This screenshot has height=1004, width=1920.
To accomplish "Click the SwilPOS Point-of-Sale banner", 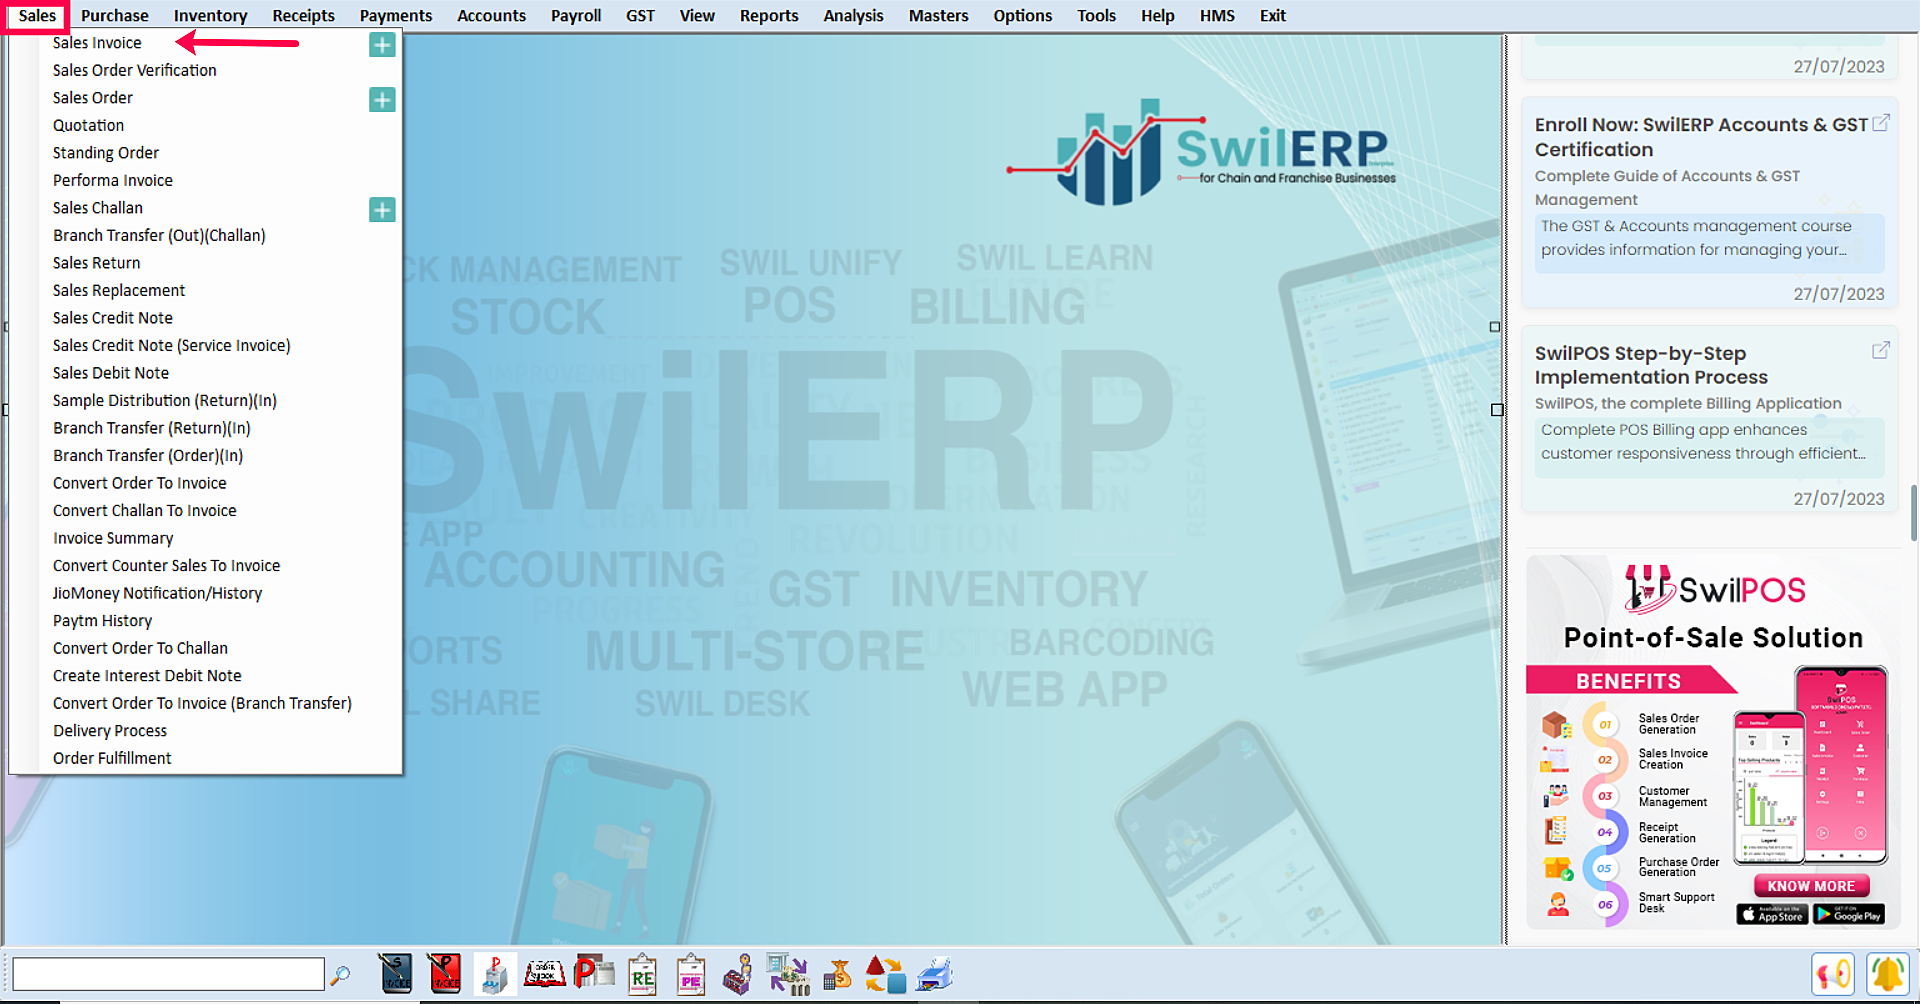I will (x=1711, y=742).
